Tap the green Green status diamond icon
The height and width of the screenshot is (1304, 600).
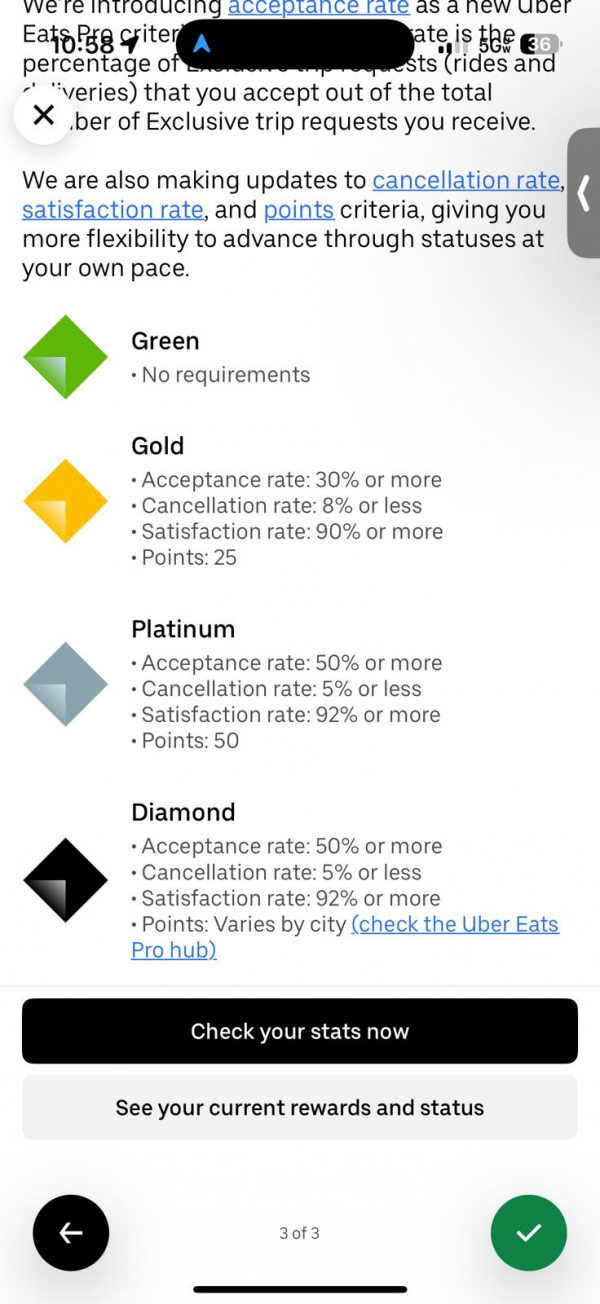(x=65, y=357)
